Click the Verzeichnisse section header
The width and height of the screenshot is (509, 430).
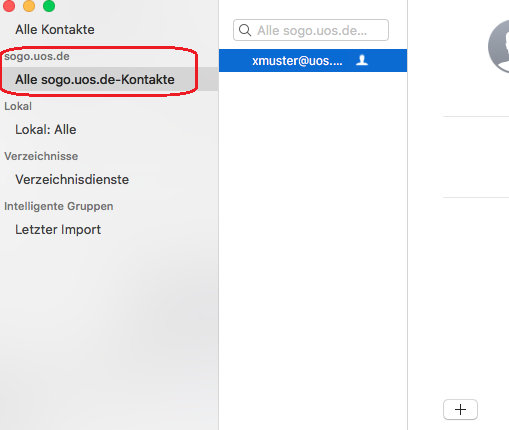(41, 156)
